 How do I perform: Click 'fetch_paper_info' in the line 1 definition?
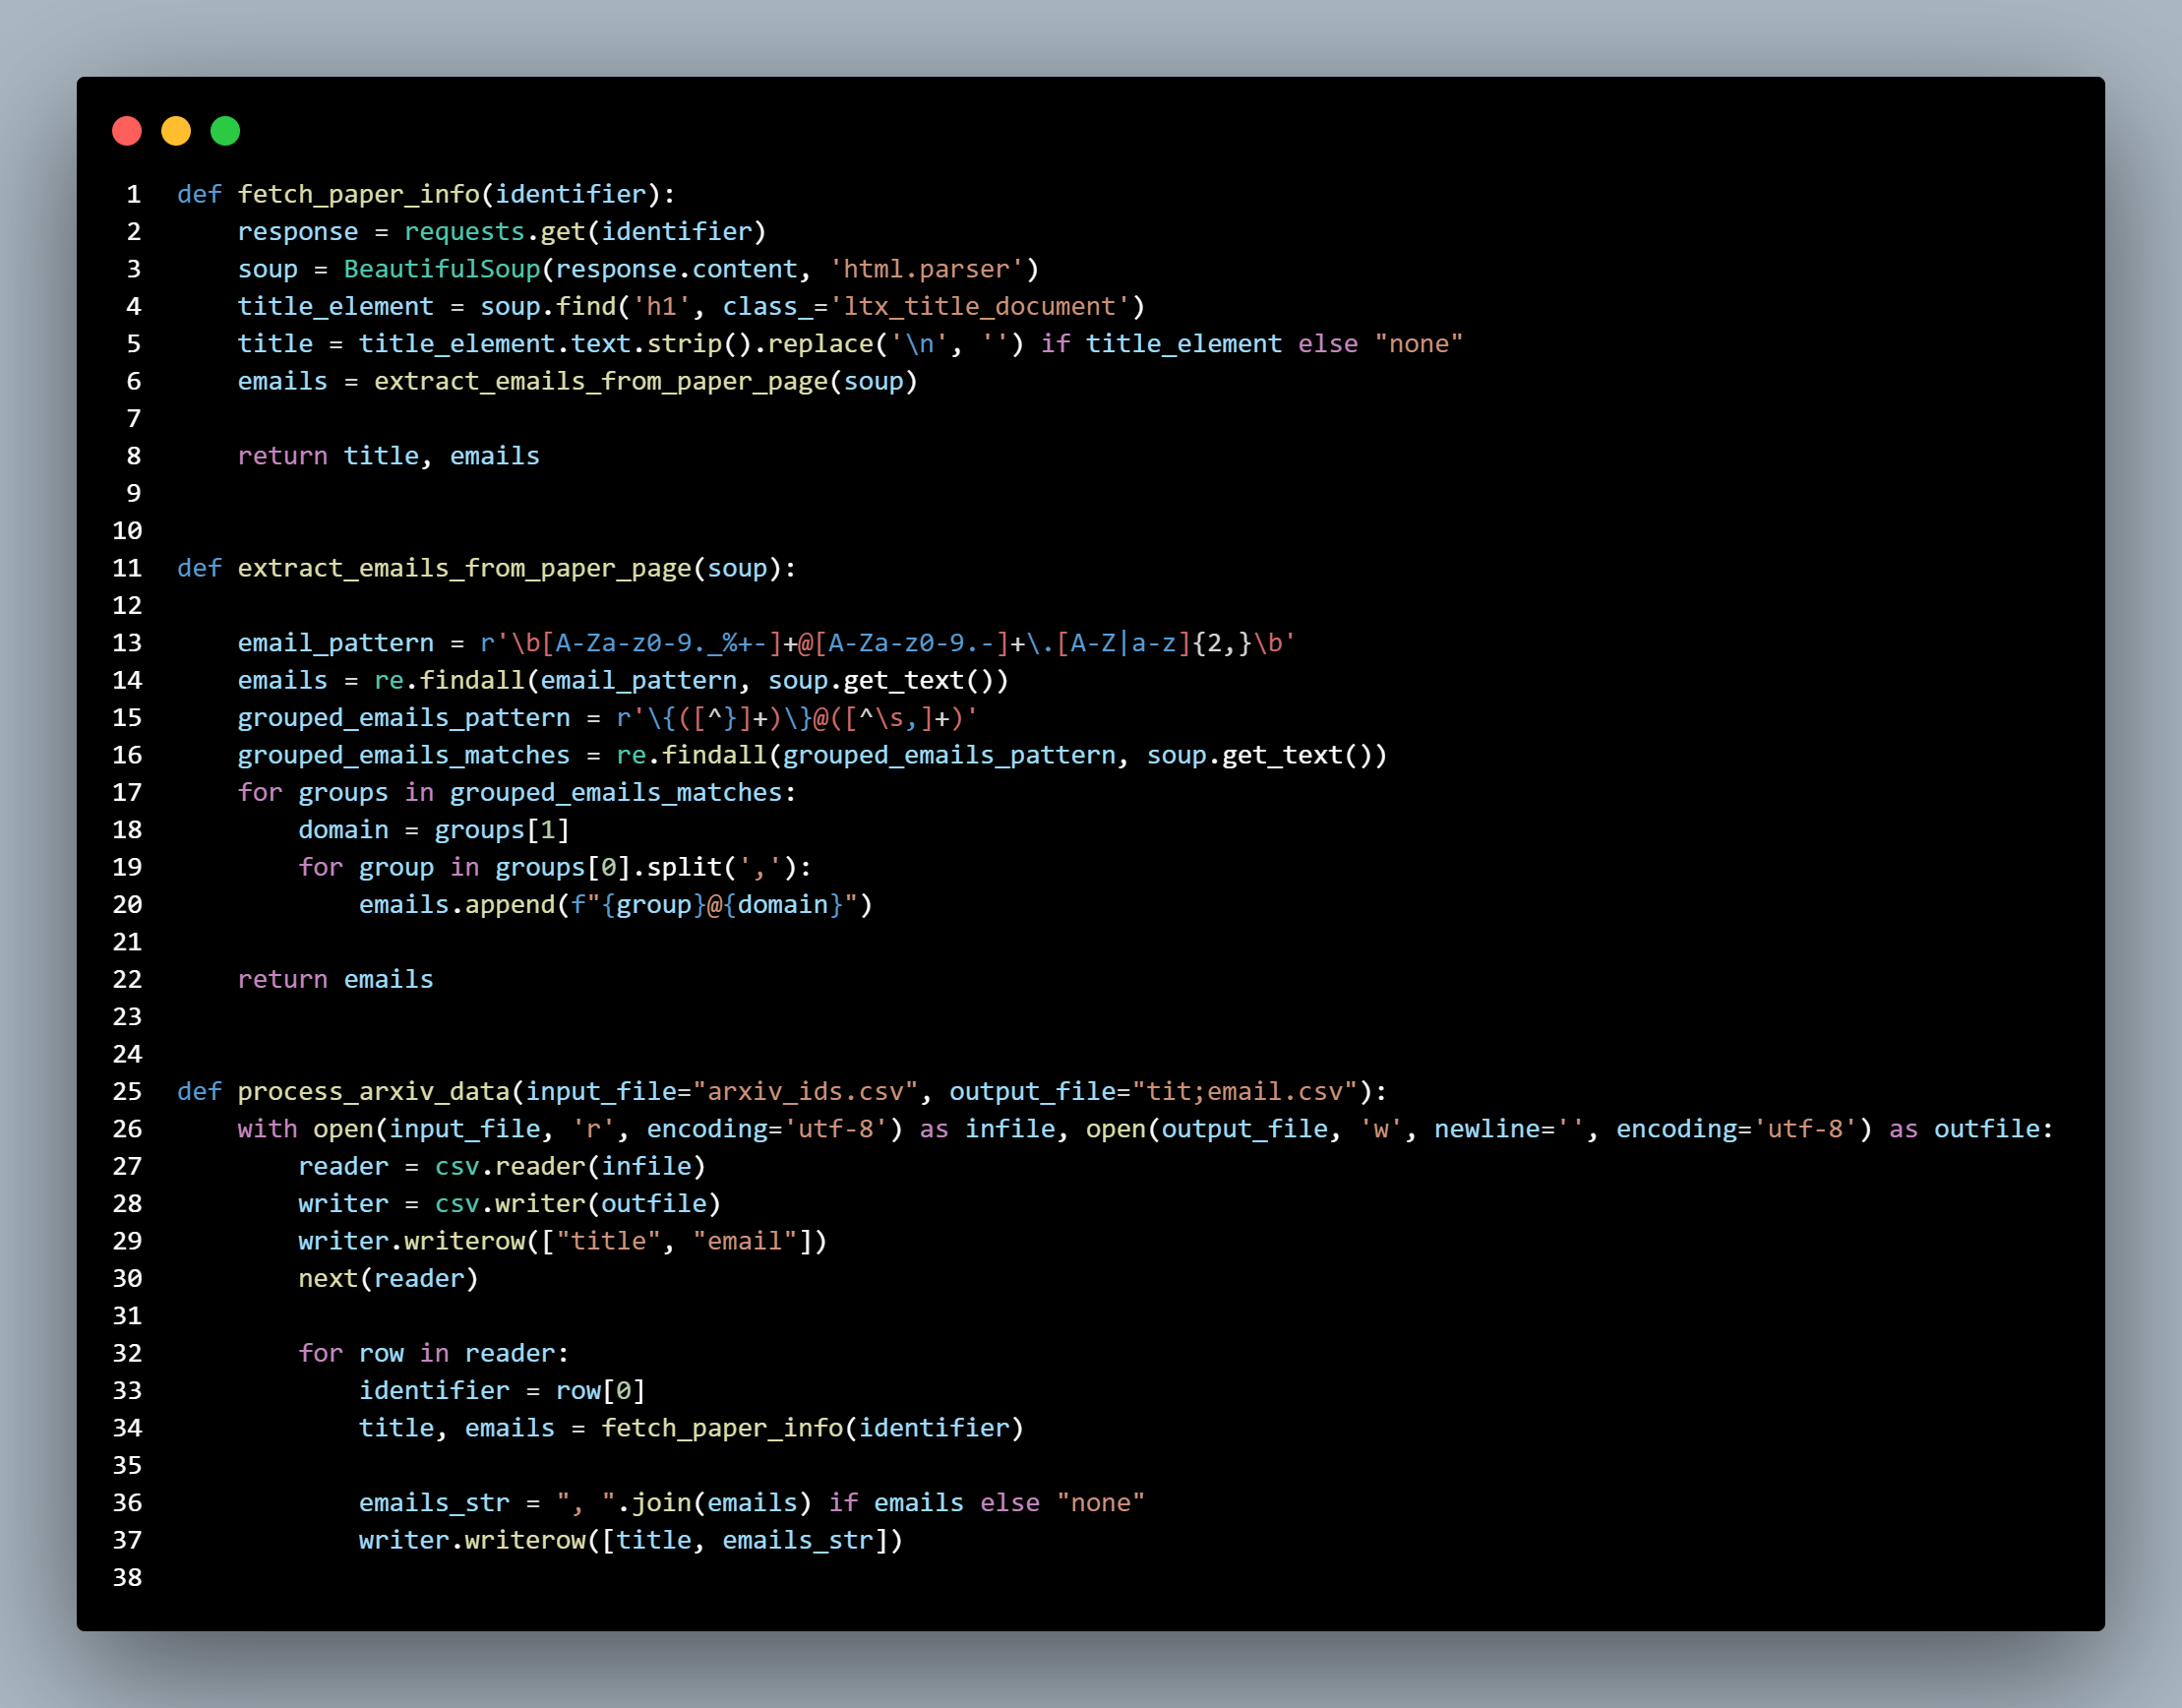click(x=359, y=194)
